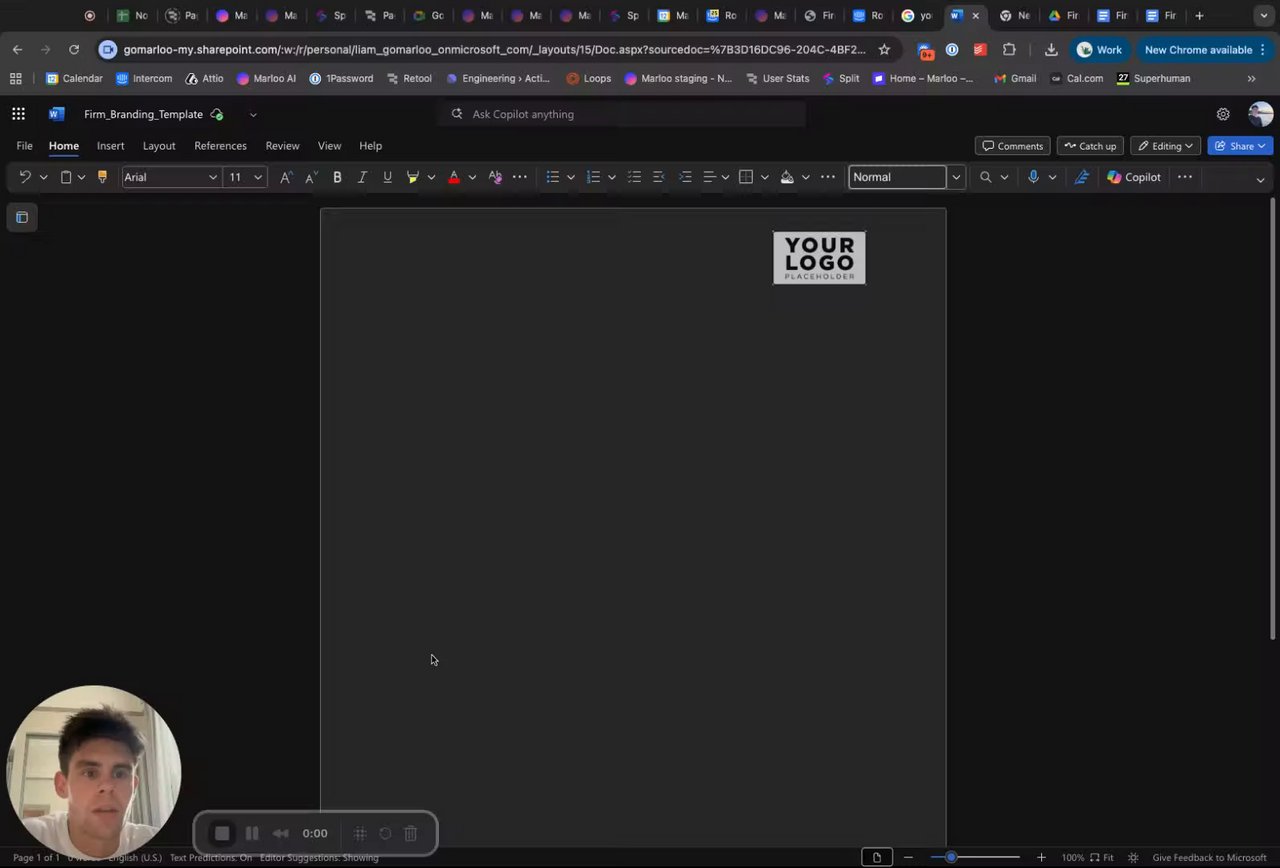Image resolution: width=1280 pixels, height=868 pixels.
Task: Click the Shading paint bucket icon
Action: pos(787,177)
